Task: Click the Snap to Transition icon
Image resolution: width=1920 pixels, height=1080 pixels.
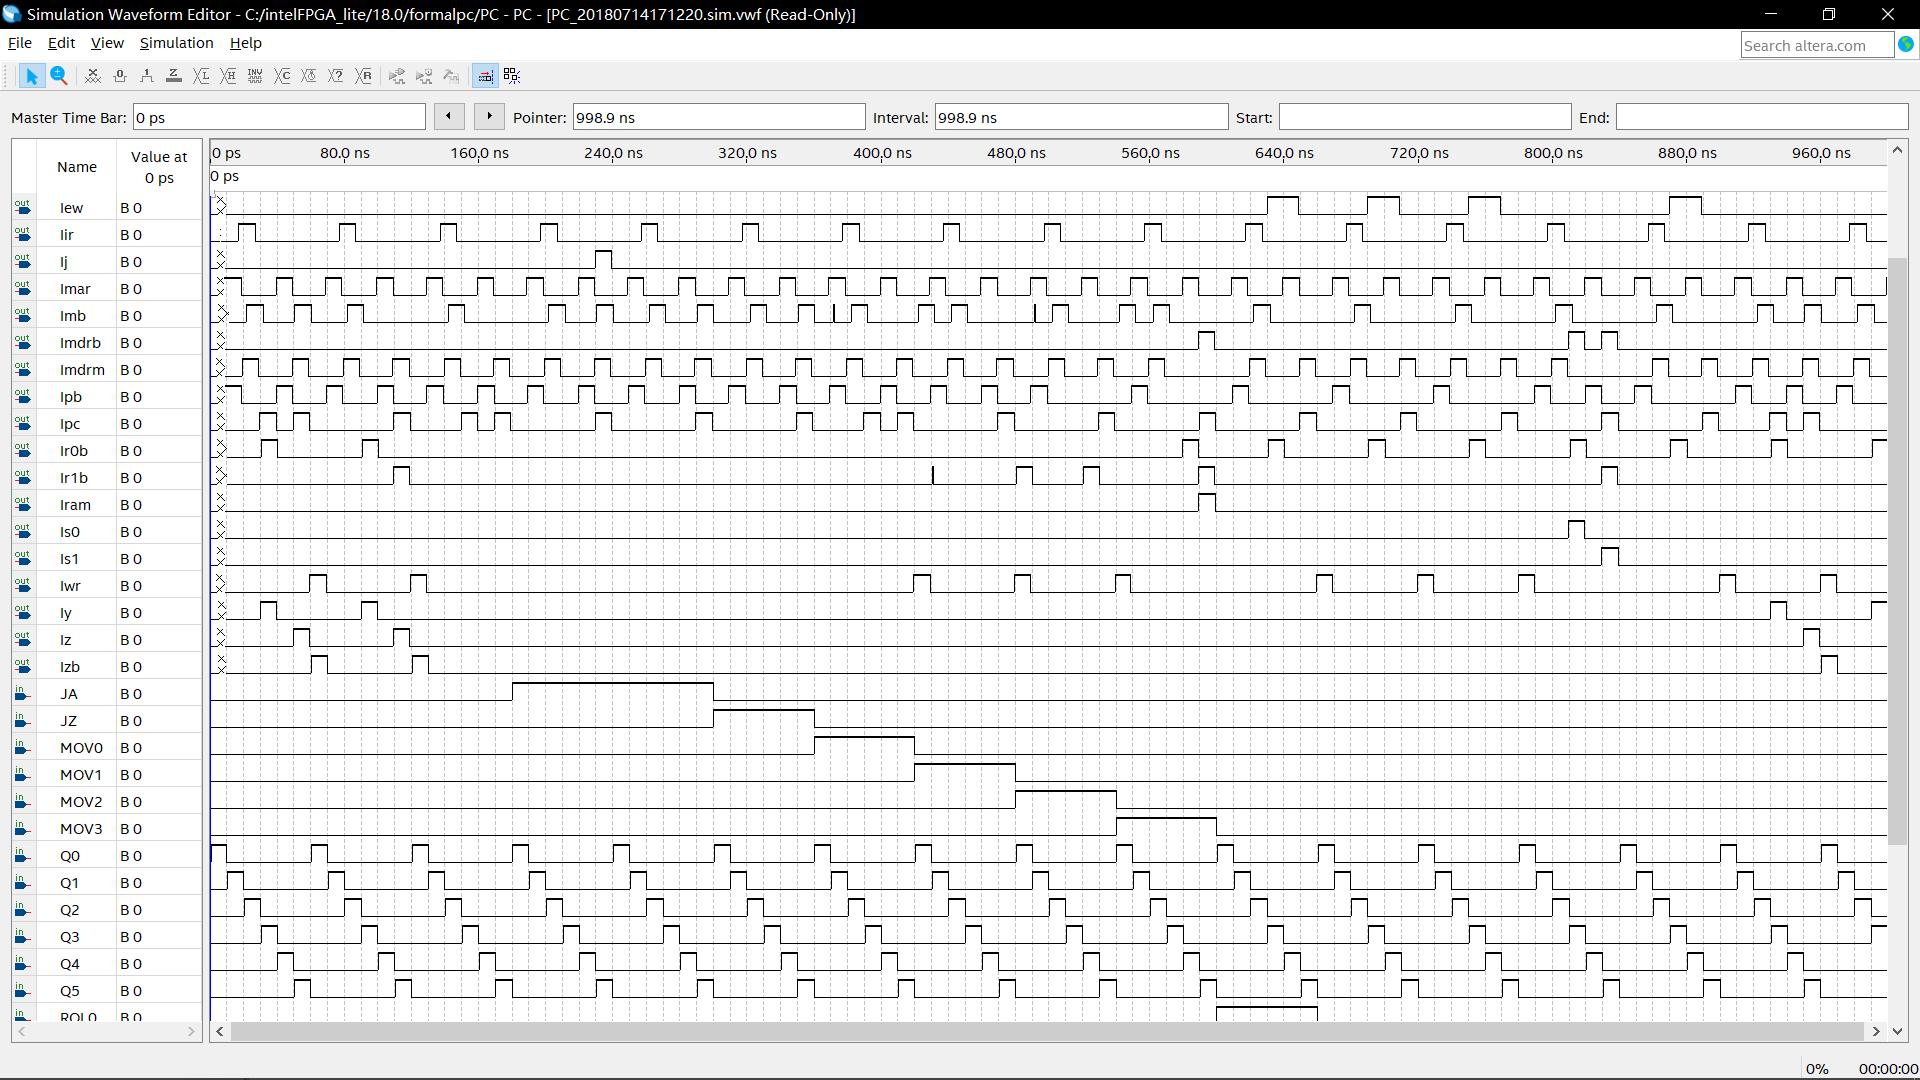Action: 512,76
